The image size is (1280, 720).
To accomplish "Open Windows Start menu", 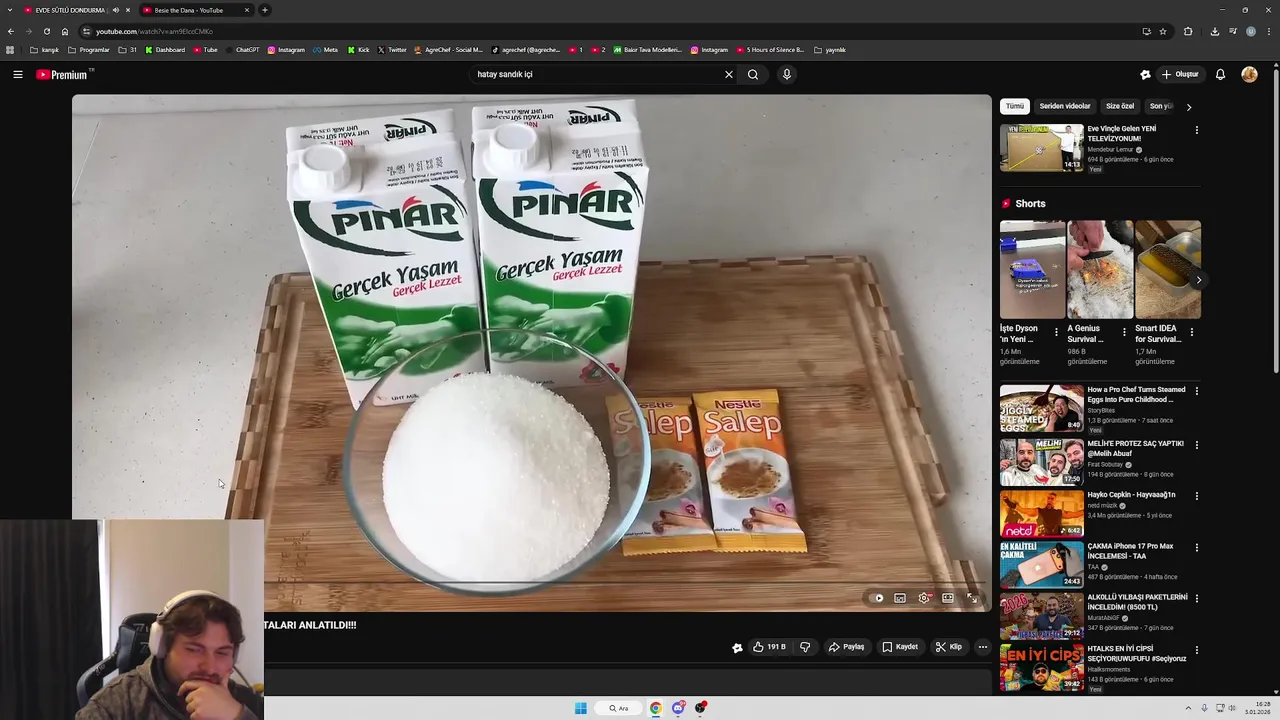I will [580, 708].
